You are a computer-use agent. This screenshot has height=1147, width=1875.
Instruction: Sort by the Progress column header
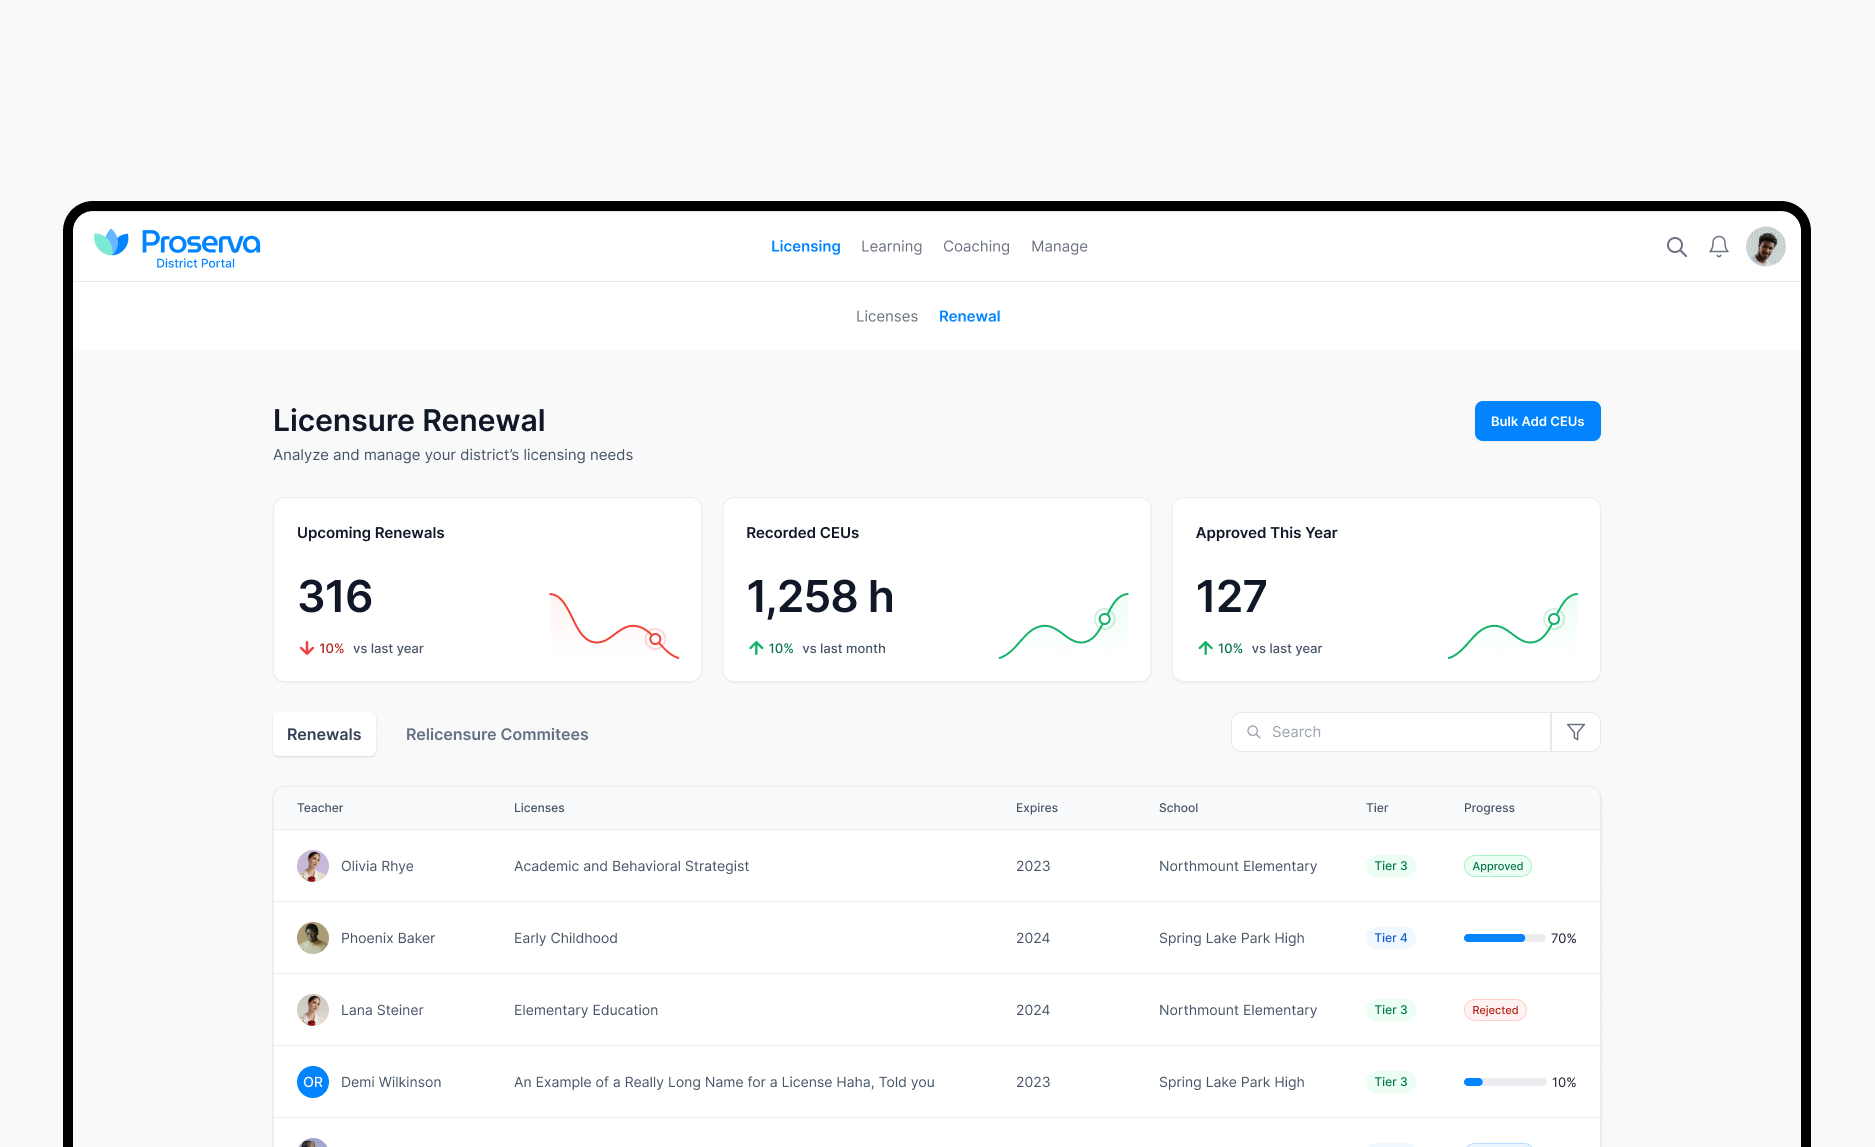click(1489, 808)
